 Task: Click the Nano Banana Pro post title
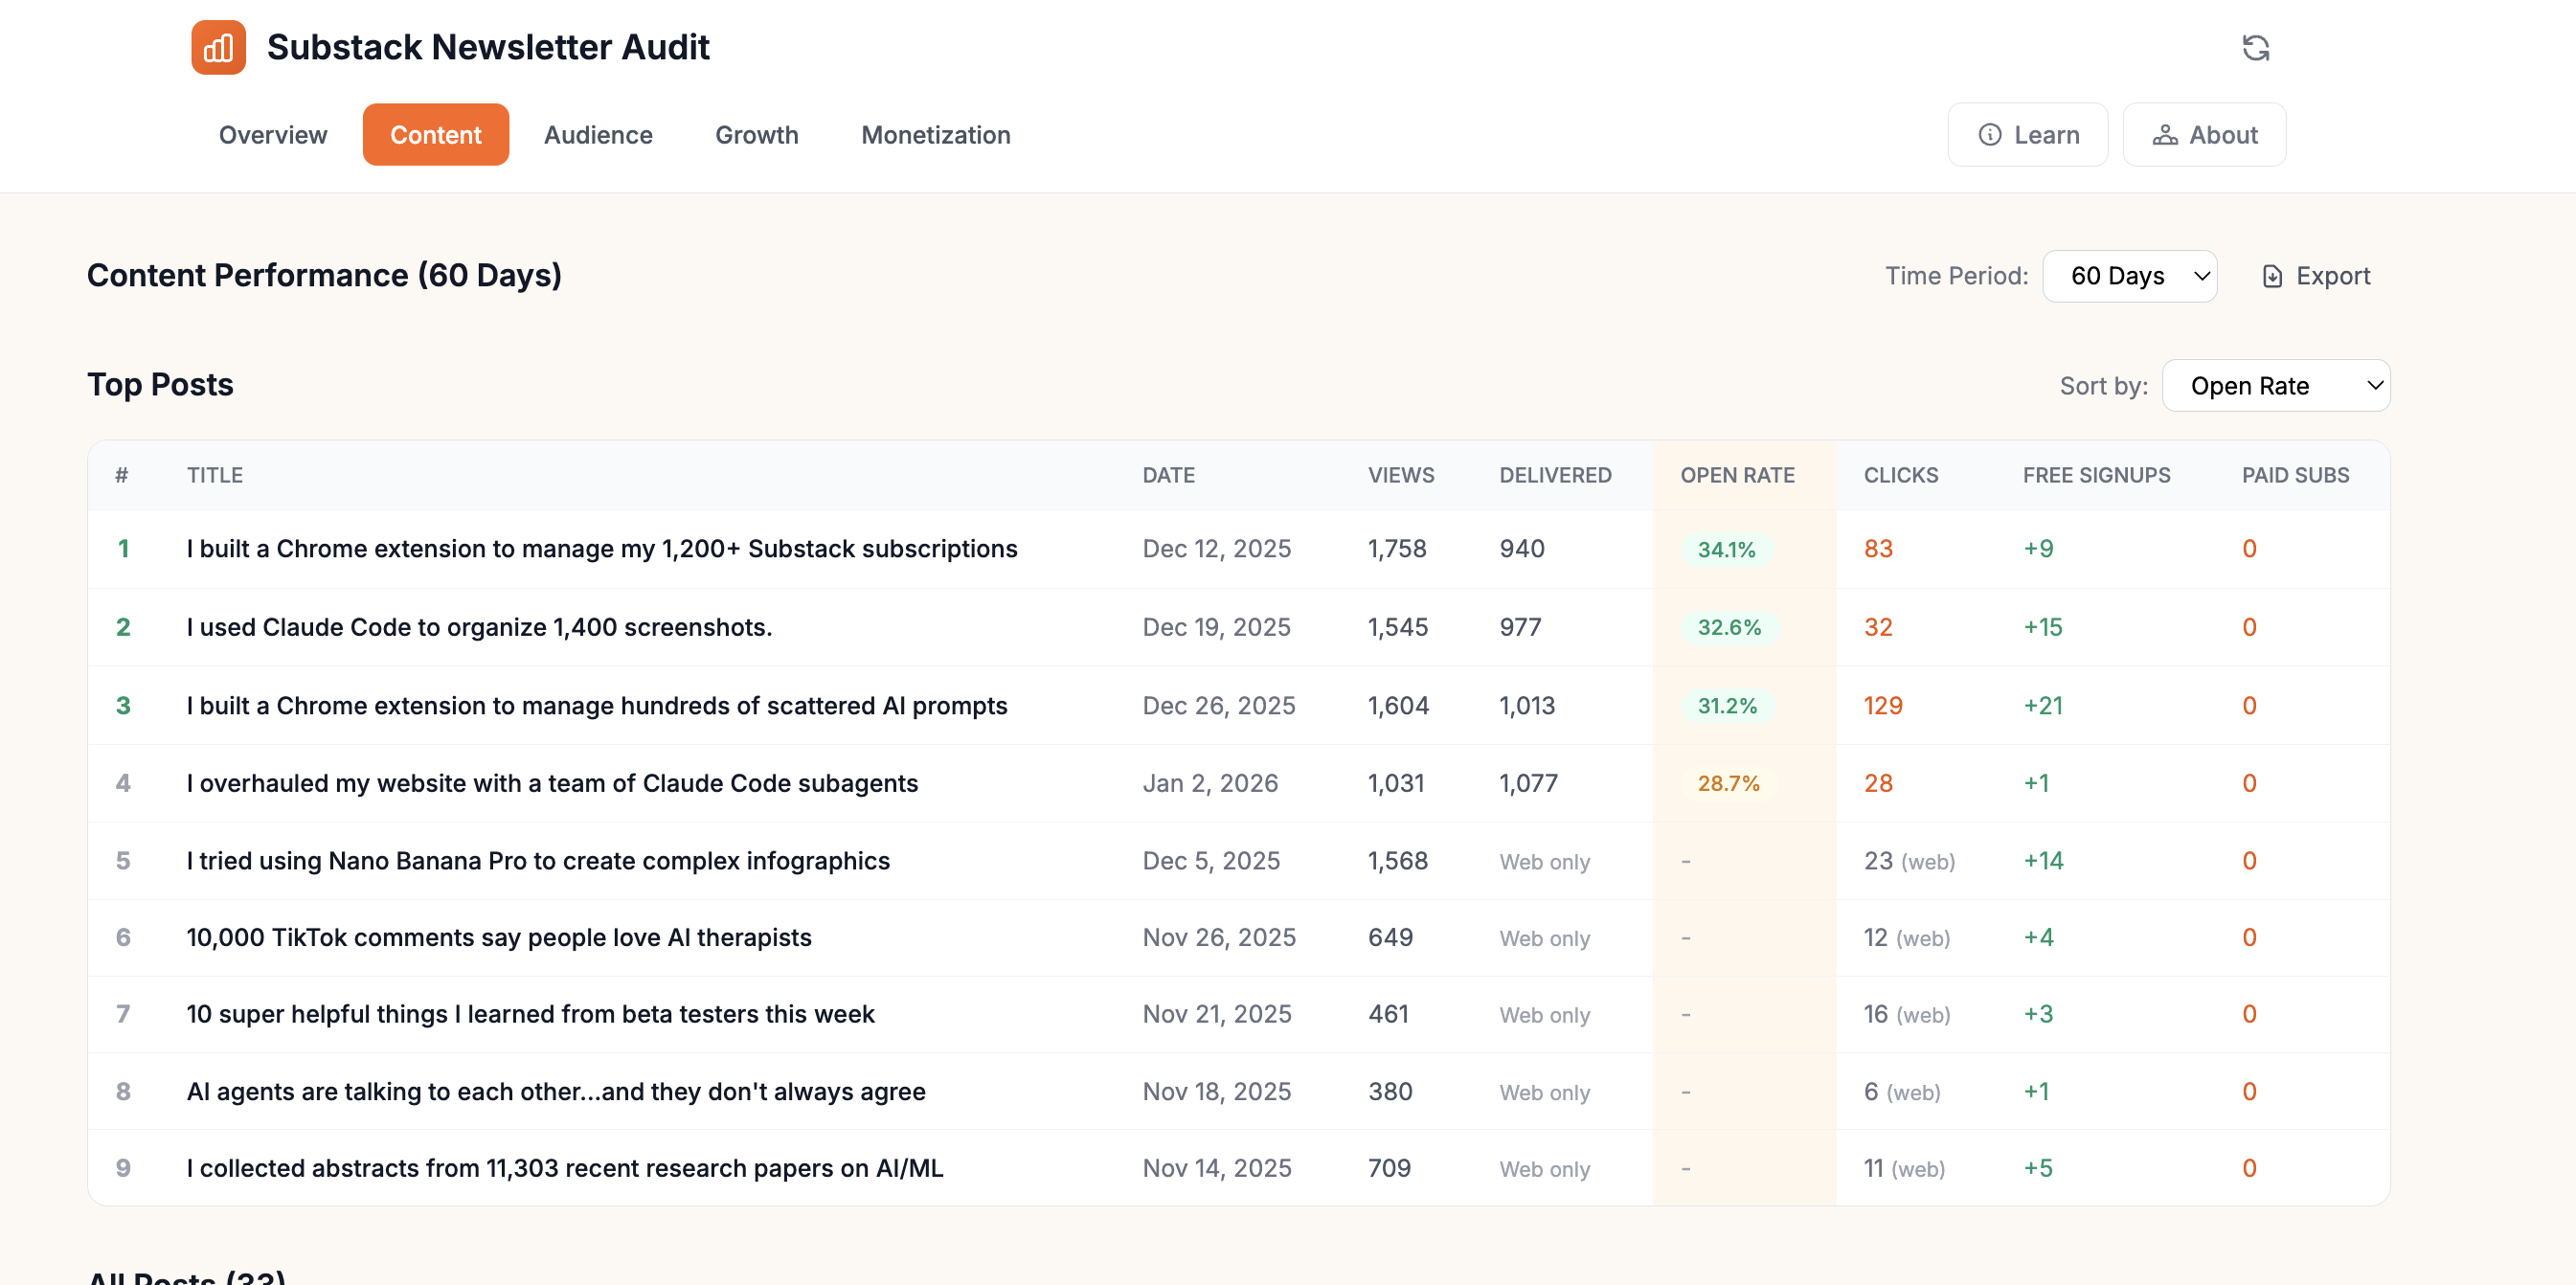(537, 860)
